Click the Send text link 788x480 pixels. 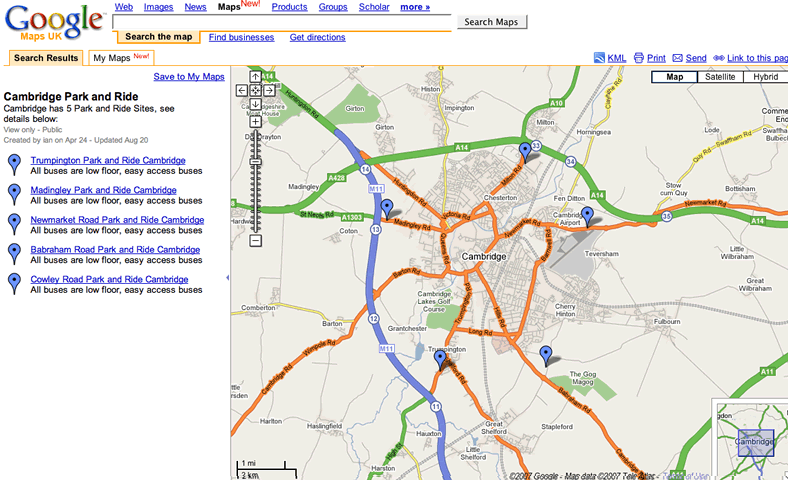coord(696,58)
